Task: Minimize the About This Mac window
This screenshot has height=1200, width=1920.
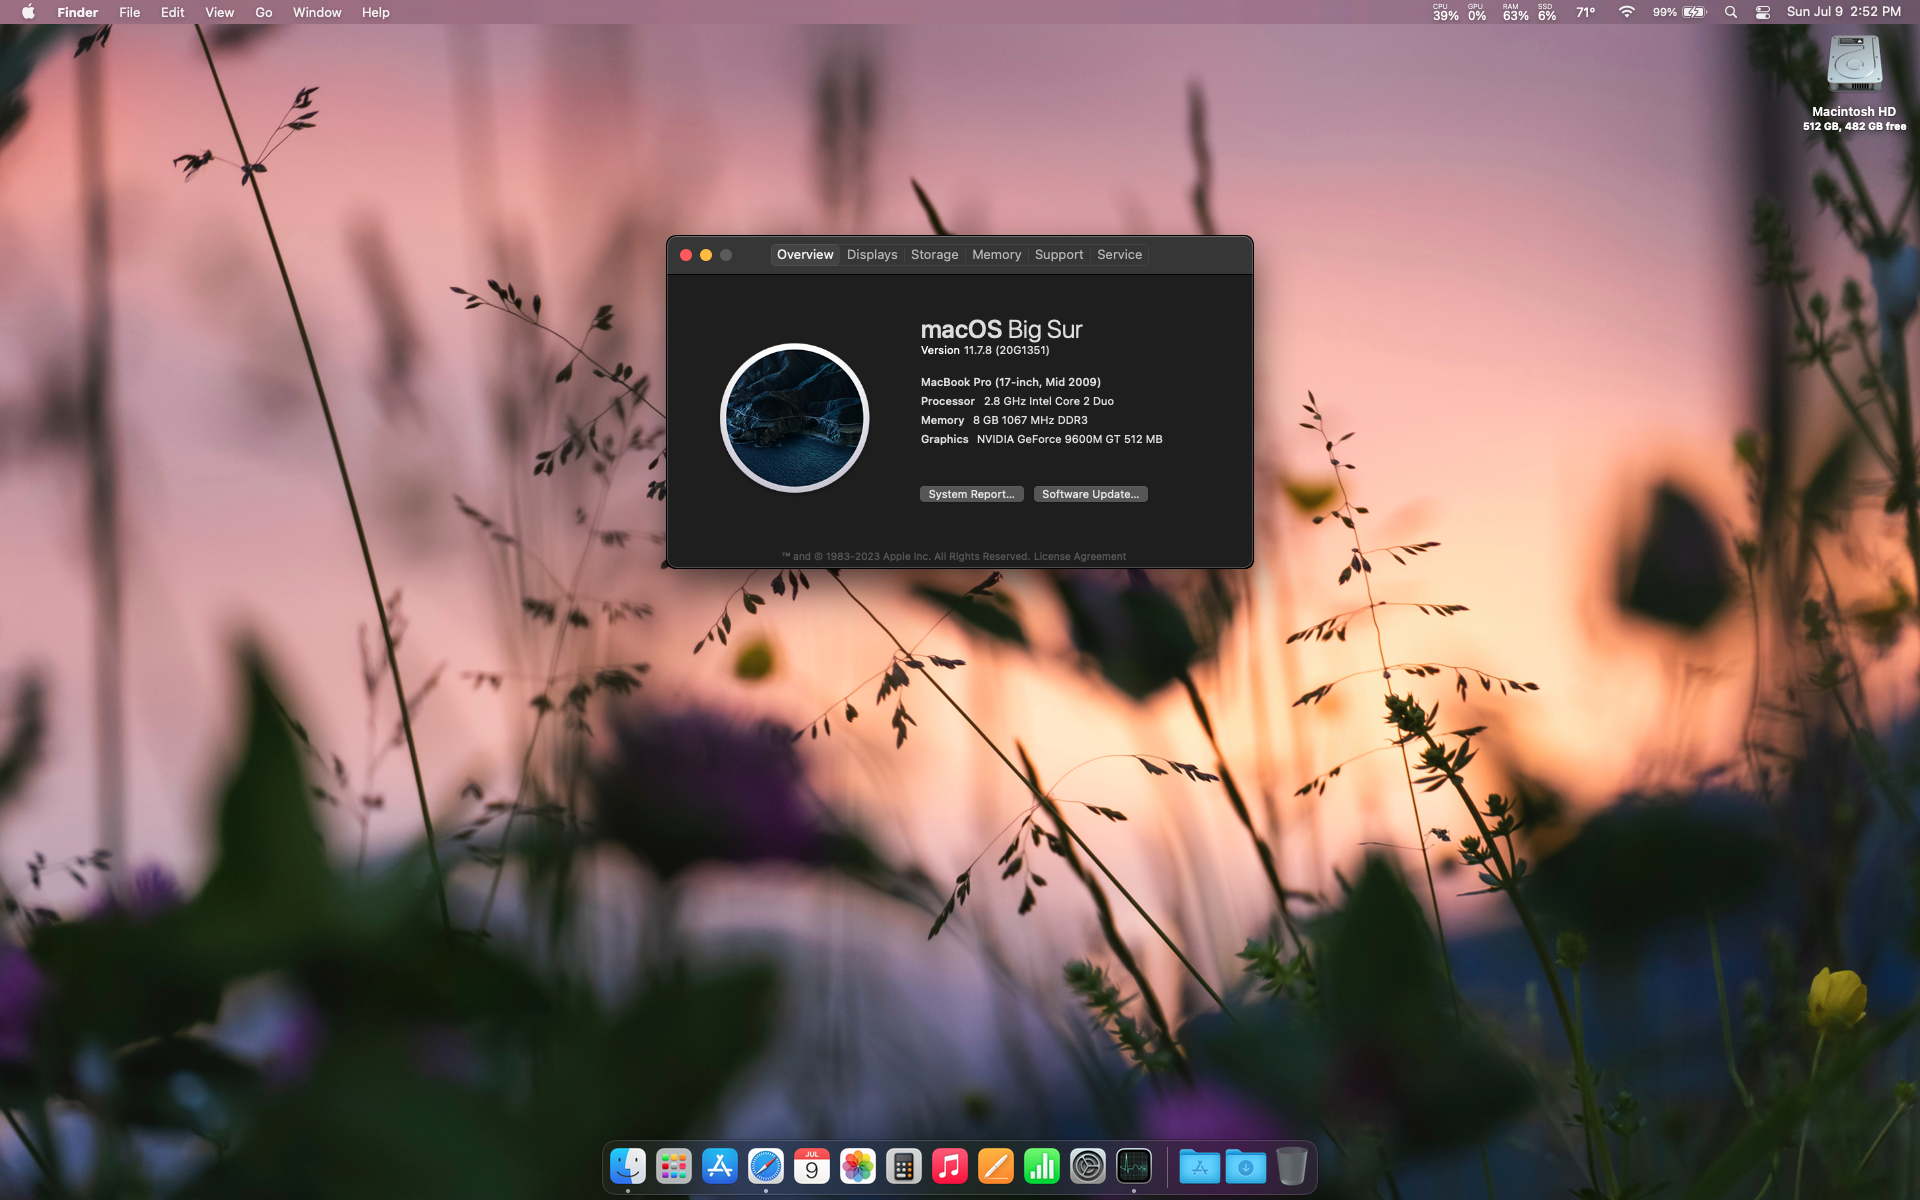Action: tap(706, 255)
